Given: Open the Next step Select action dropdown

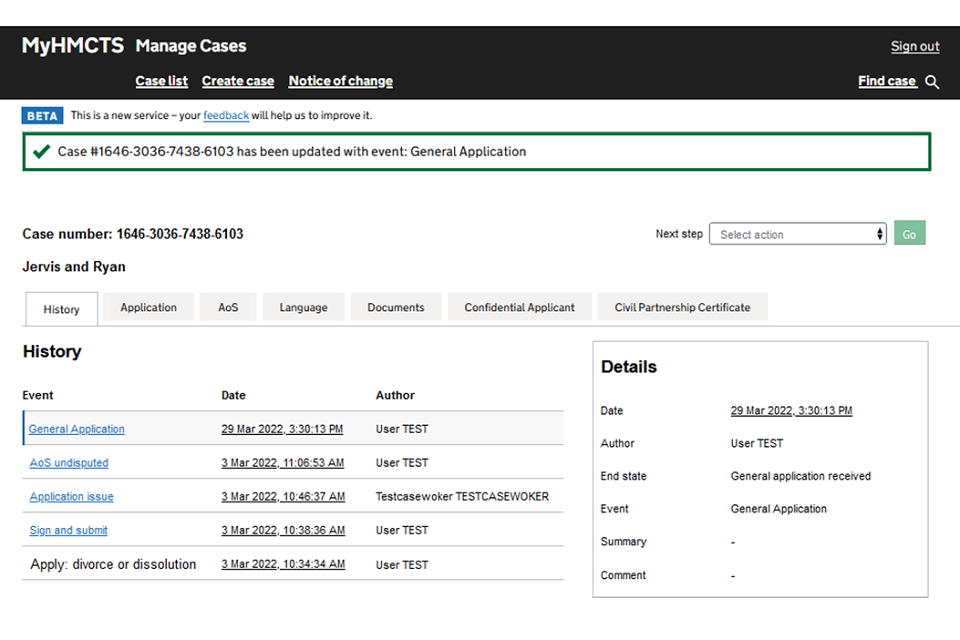Looking at the screenshot, I should (797, 234).
